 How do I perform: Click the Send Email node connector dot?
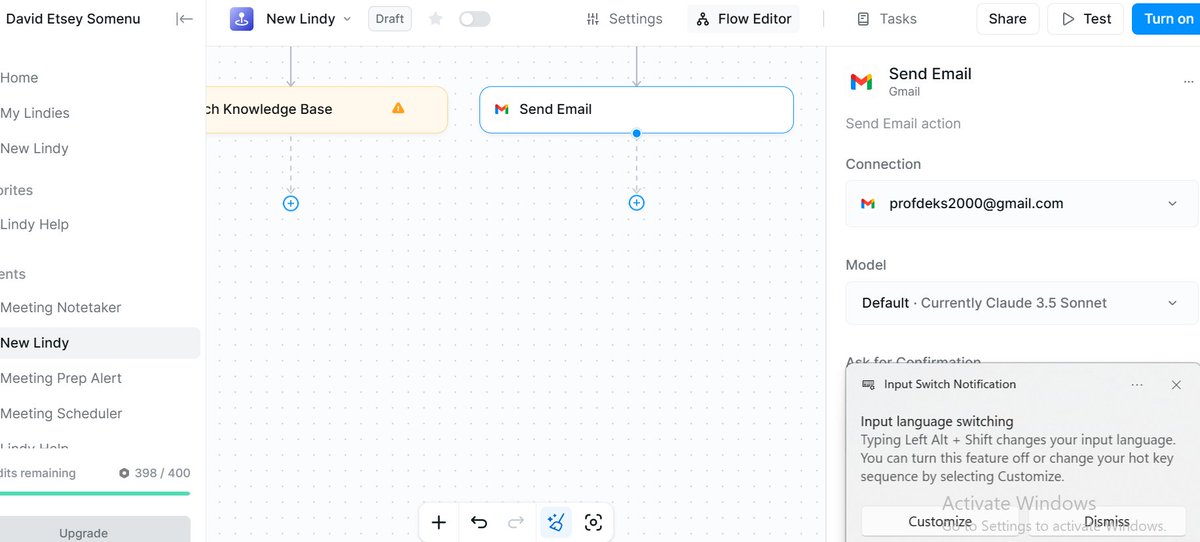click(x=636, y=133)
